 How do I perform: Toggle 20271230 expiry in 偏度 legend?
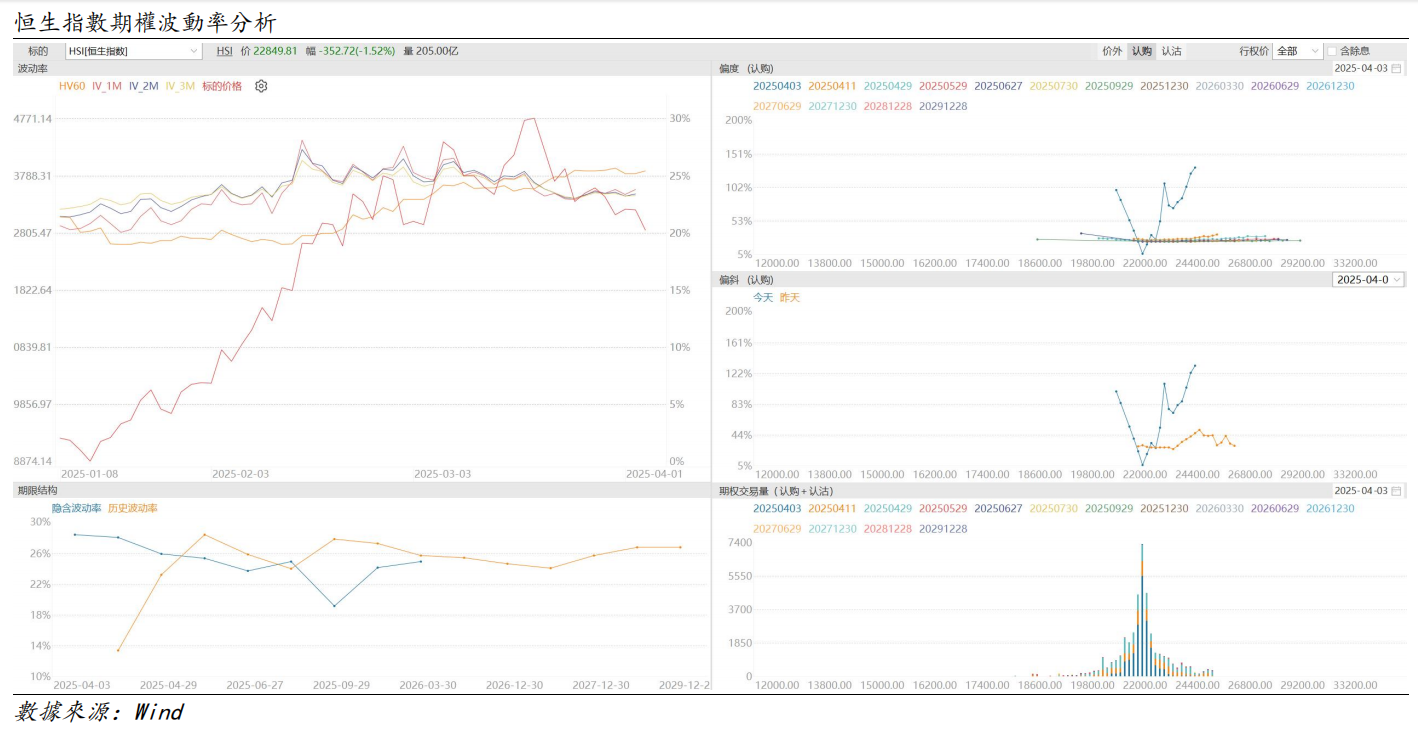(x=833, y=106)
